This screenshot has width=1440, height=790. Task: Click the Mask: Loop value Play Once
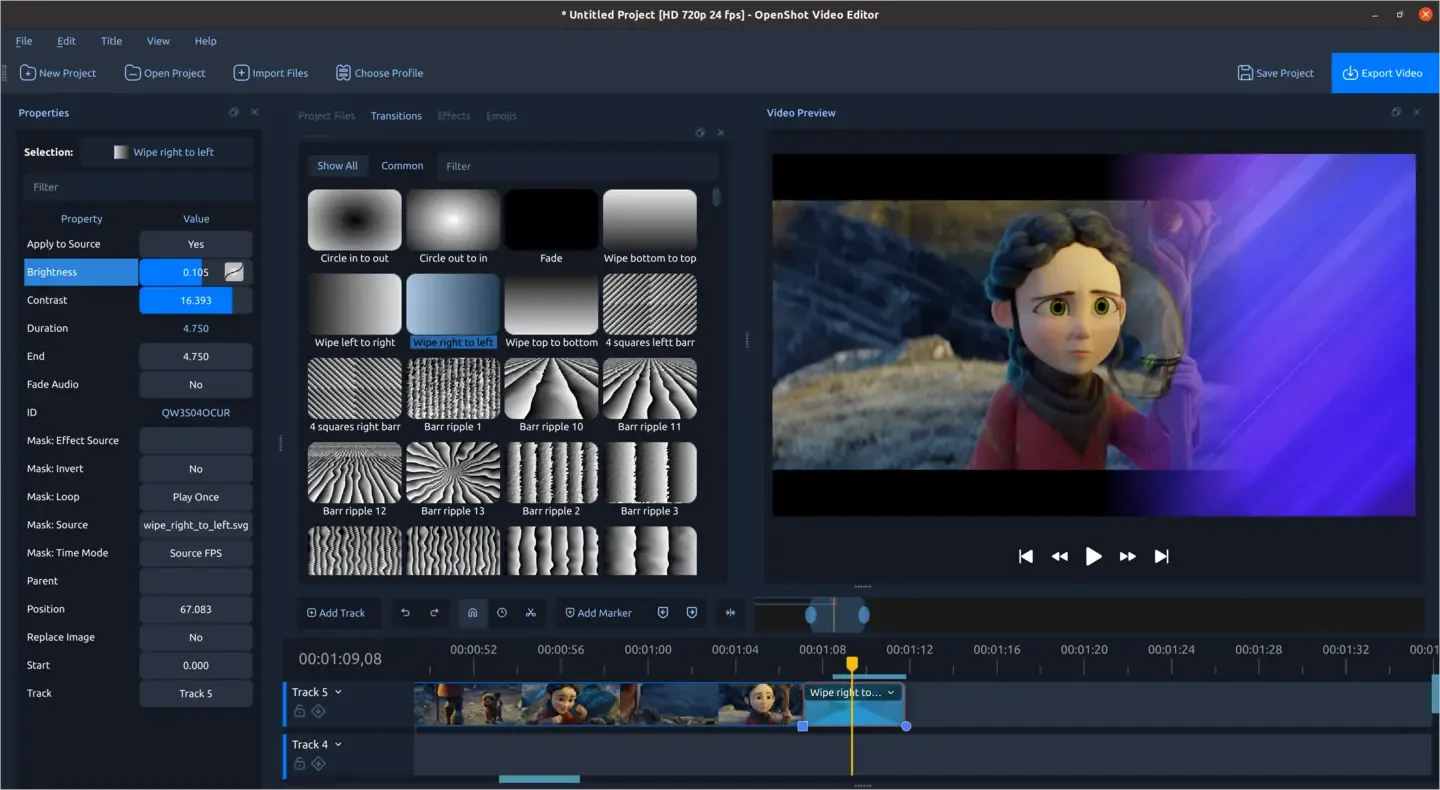coord(196,497)
